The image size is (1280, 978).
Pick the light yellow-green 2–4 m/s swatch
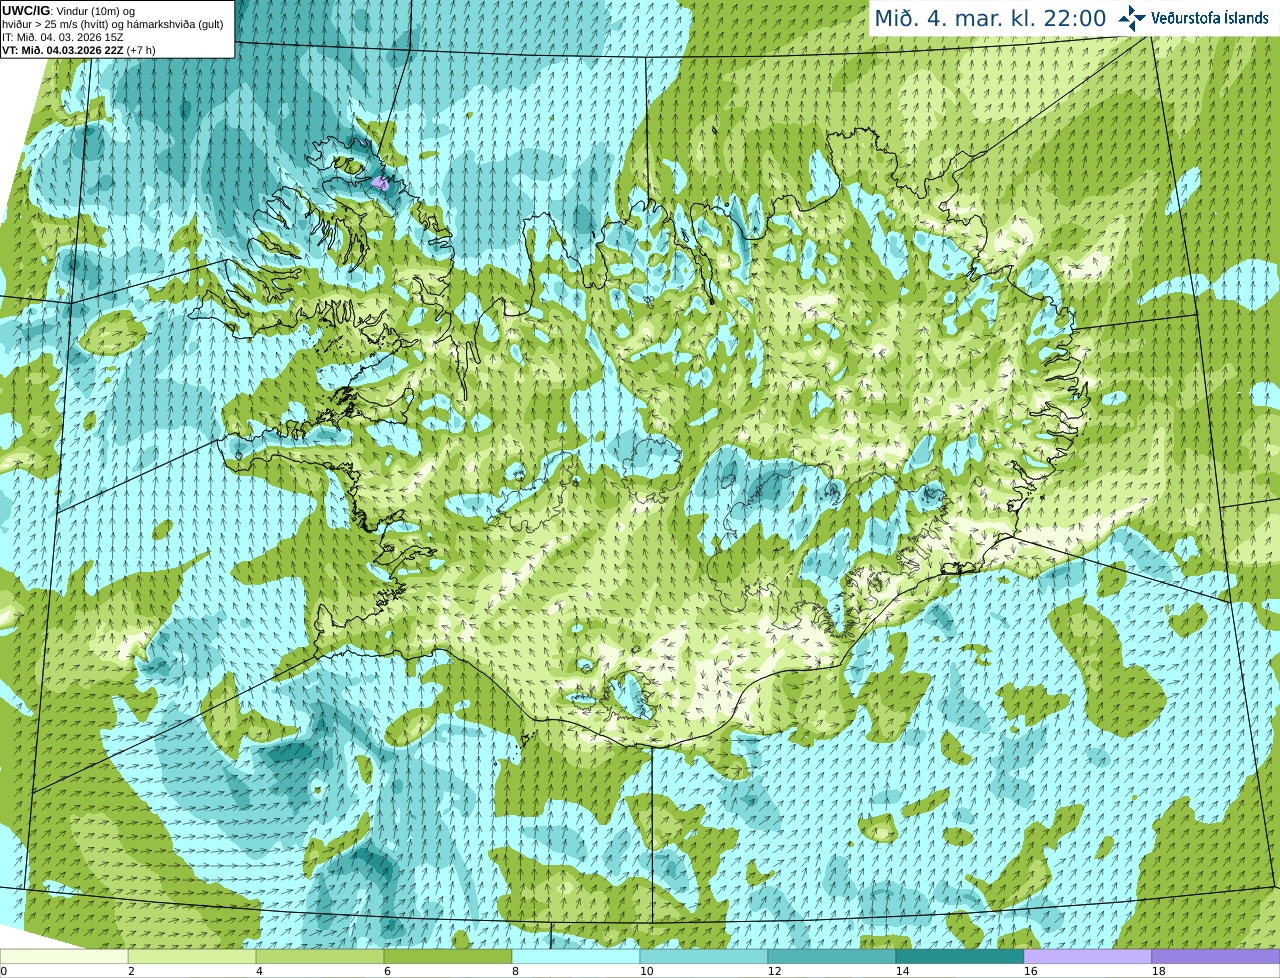[192, 956]
